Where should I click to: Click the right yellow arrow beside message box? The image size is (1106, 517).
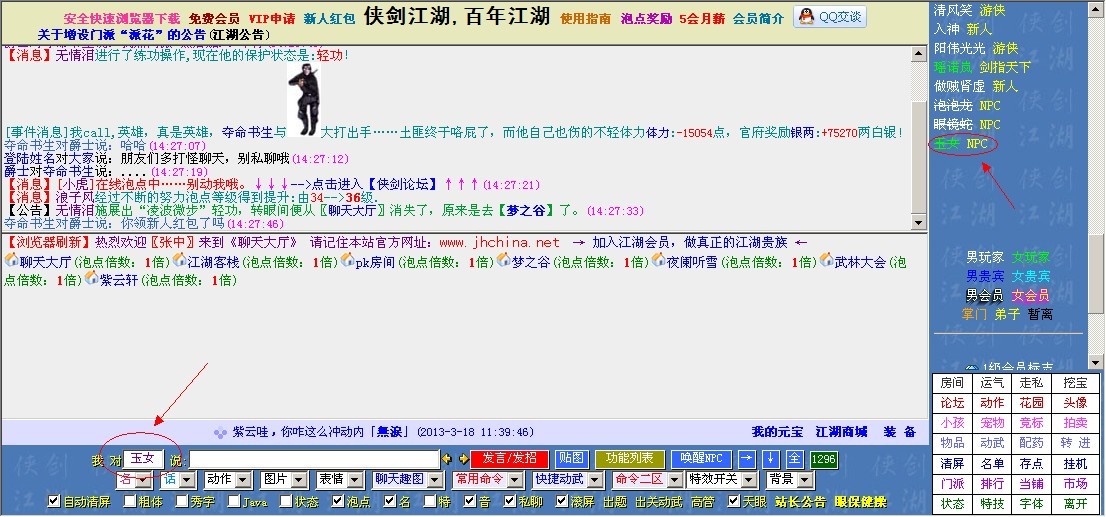click(463, 459)
